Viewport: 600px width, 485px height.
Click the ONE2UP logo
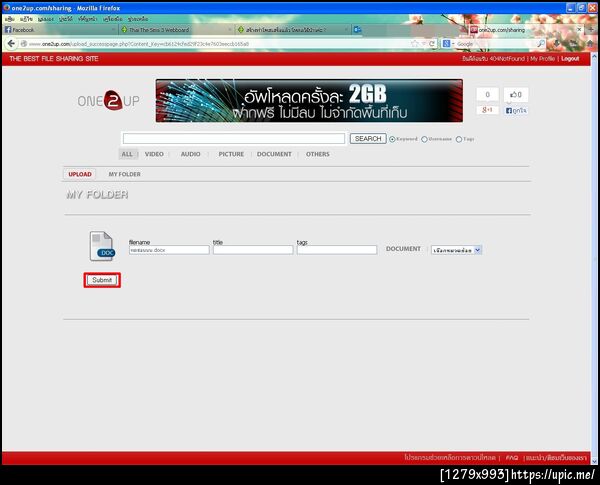(x=109, y=101)
